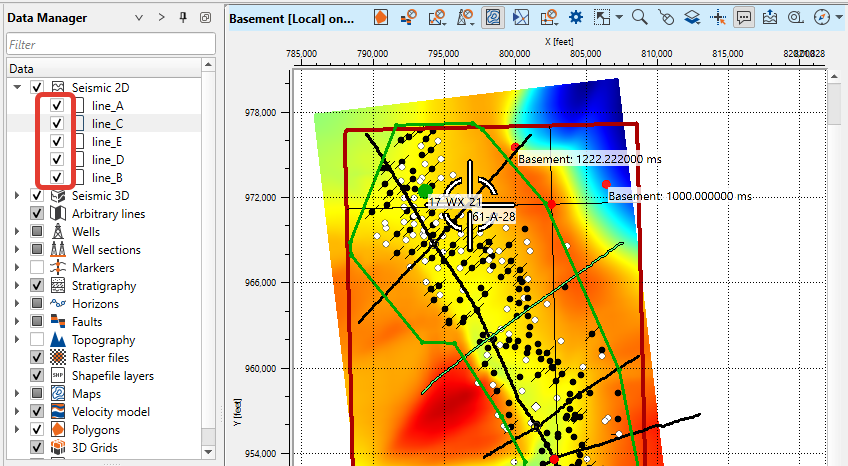The image size is (848, 466).
Task: Click the layers stack icon in toolbar
Action: 692,18
